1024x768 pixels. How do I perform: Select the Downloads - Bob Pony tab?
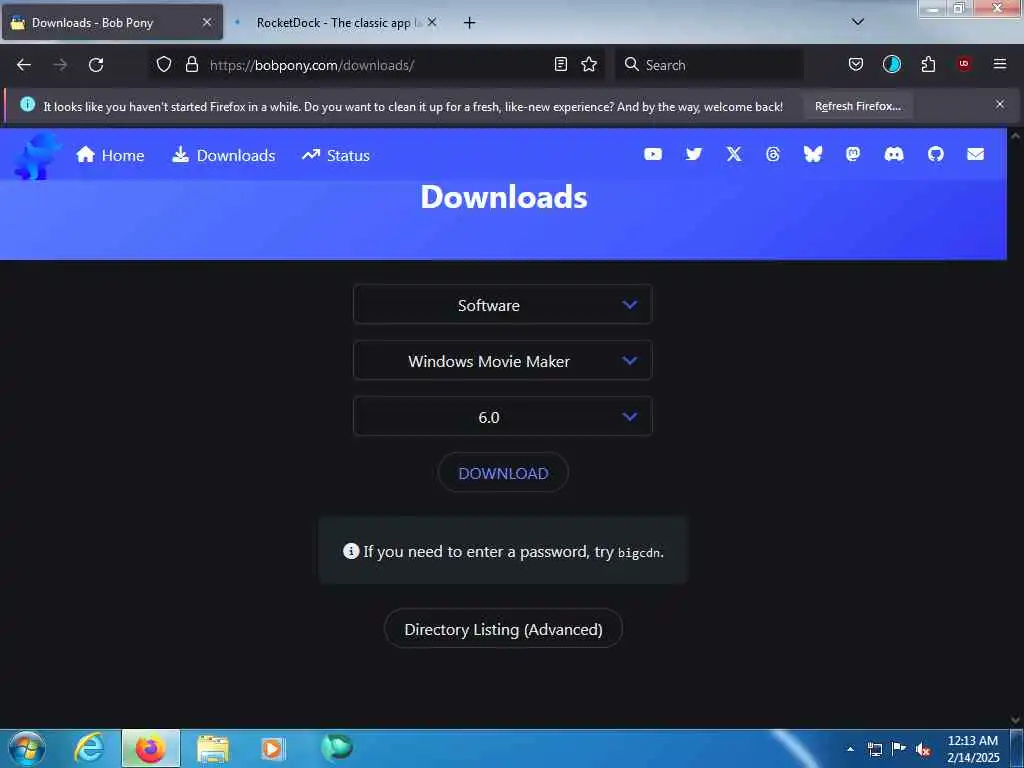112,23
